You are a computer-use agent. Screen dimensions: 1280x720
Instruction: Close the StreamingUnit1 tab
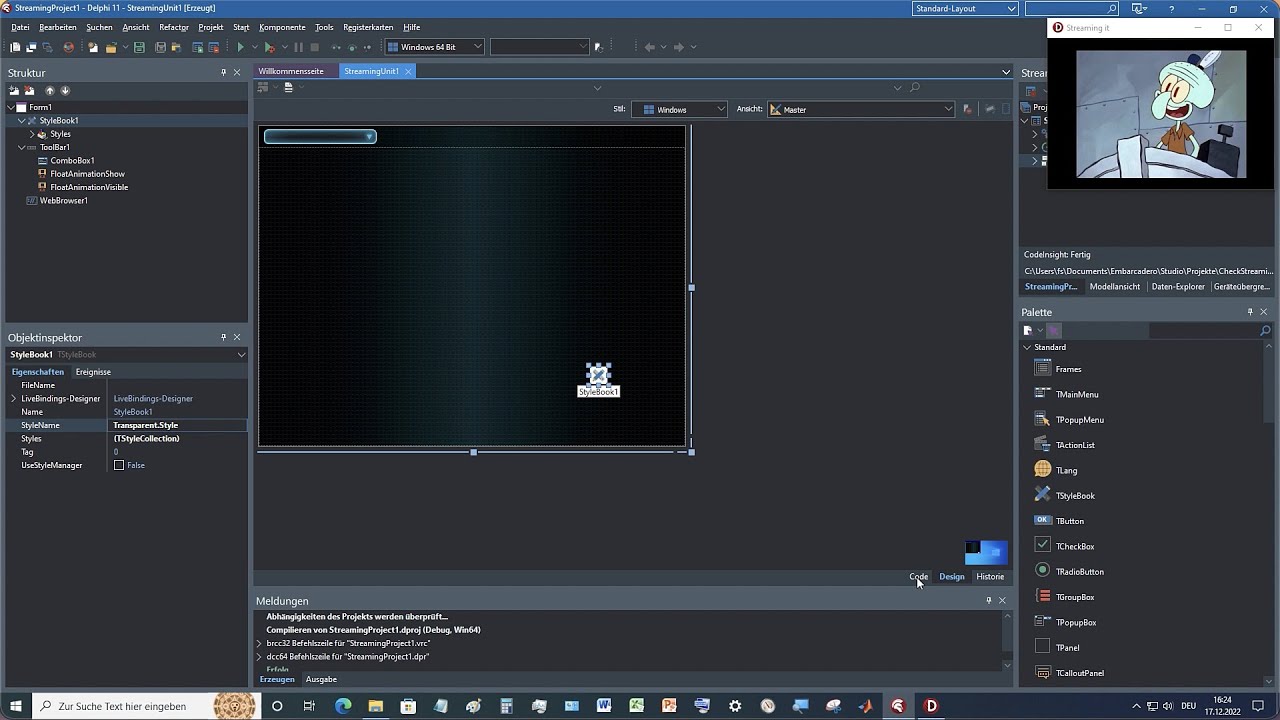pyautogui.click(x=408, y=71)
